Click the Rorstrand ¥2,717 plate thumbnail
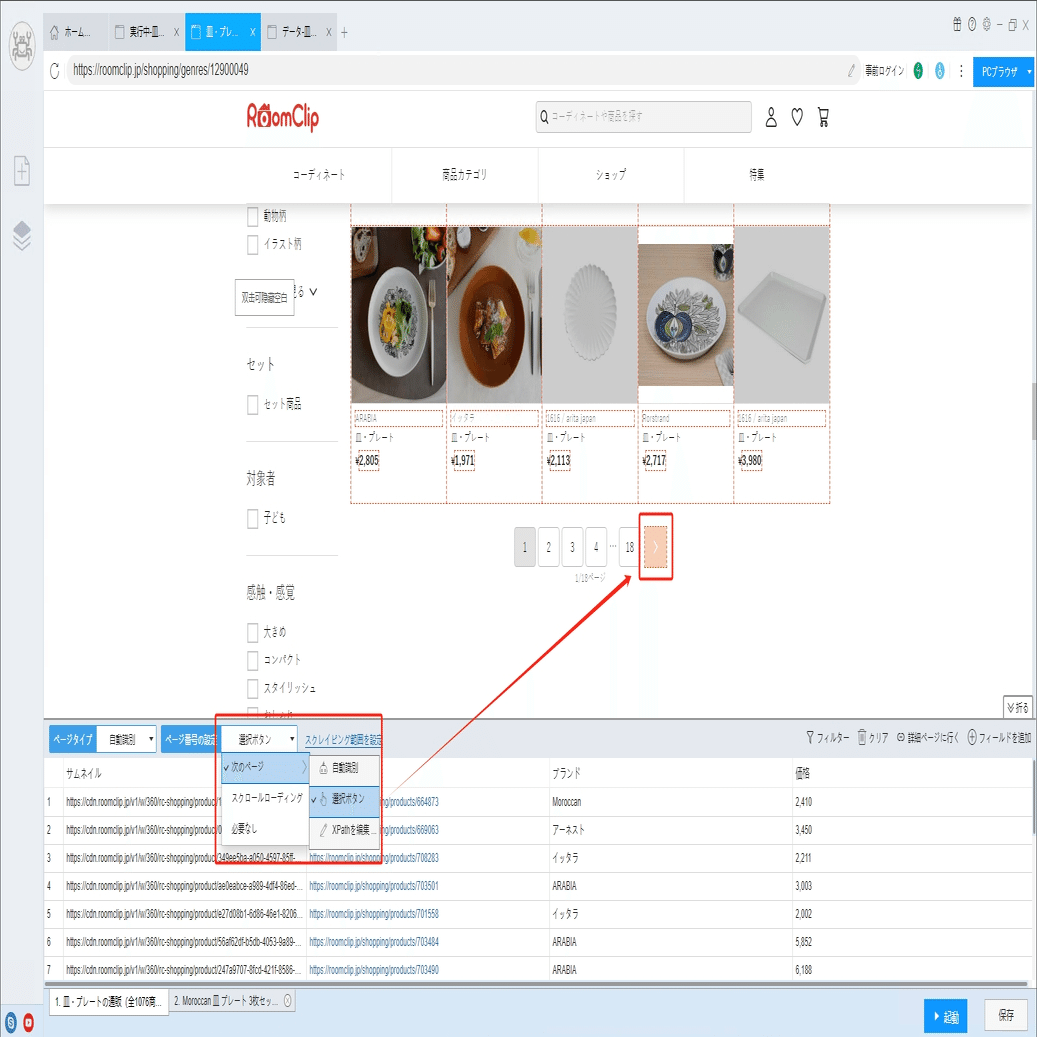Screen dimensions: 1037x1037 click(686, 315)
